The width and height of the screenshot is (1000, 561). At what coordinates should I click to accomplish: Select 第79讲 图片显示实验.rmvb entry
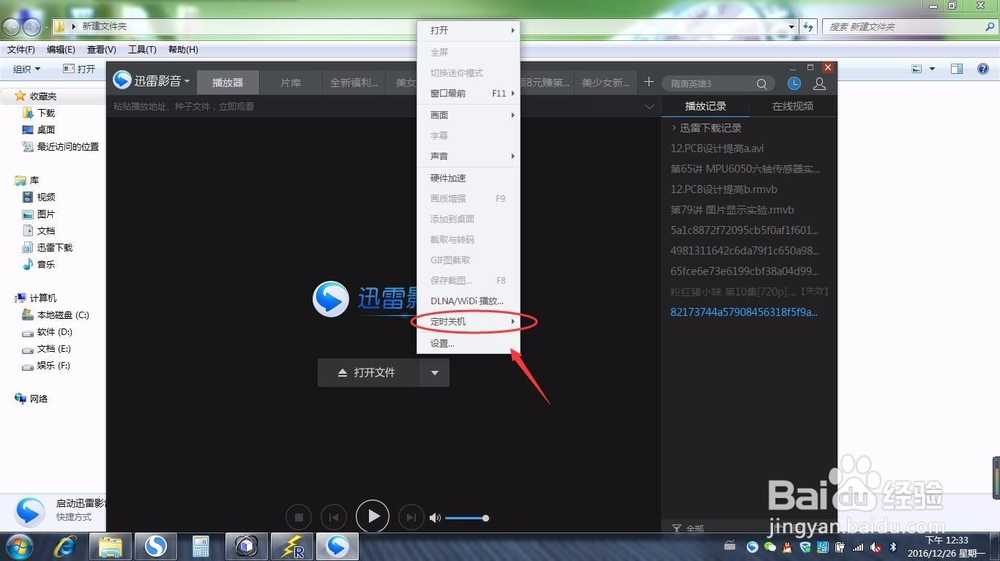[732, 210]
